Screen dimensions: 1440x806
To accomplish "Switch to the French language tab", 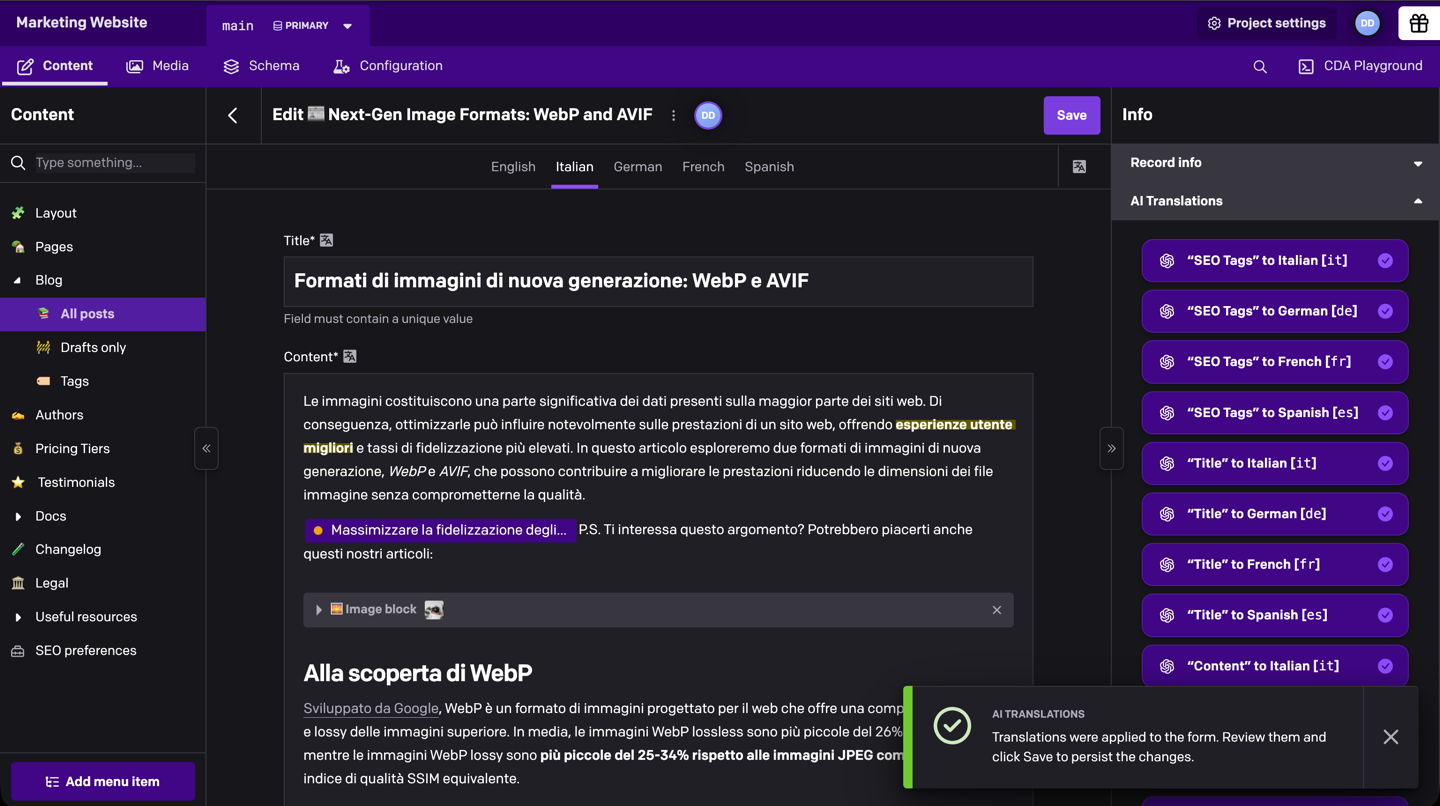I will (703, 167).
